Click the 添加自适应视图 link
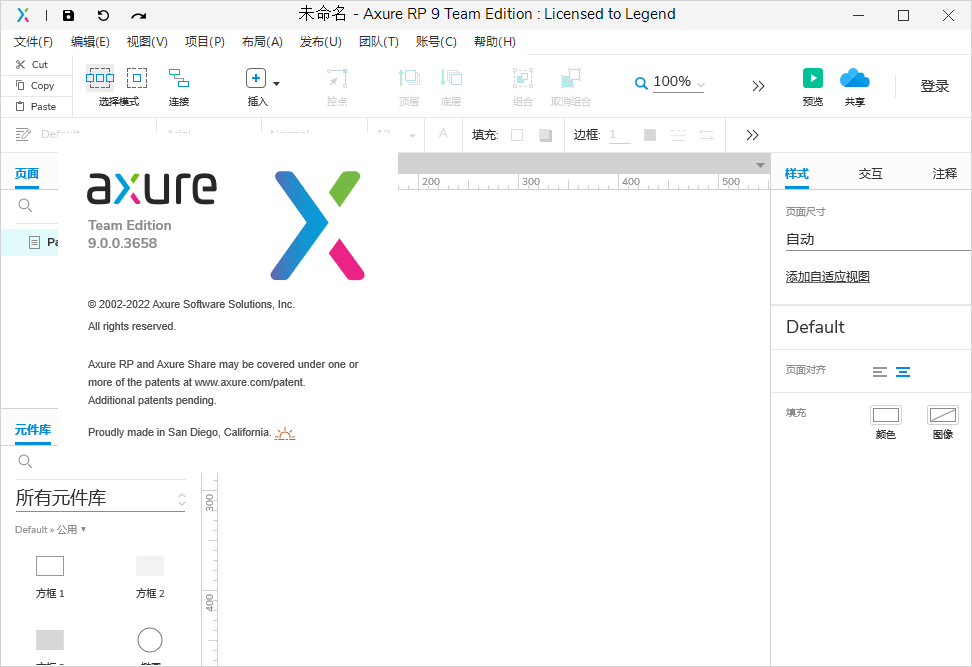The width and height of the screenshot is (972, 667). pos(828,277)
